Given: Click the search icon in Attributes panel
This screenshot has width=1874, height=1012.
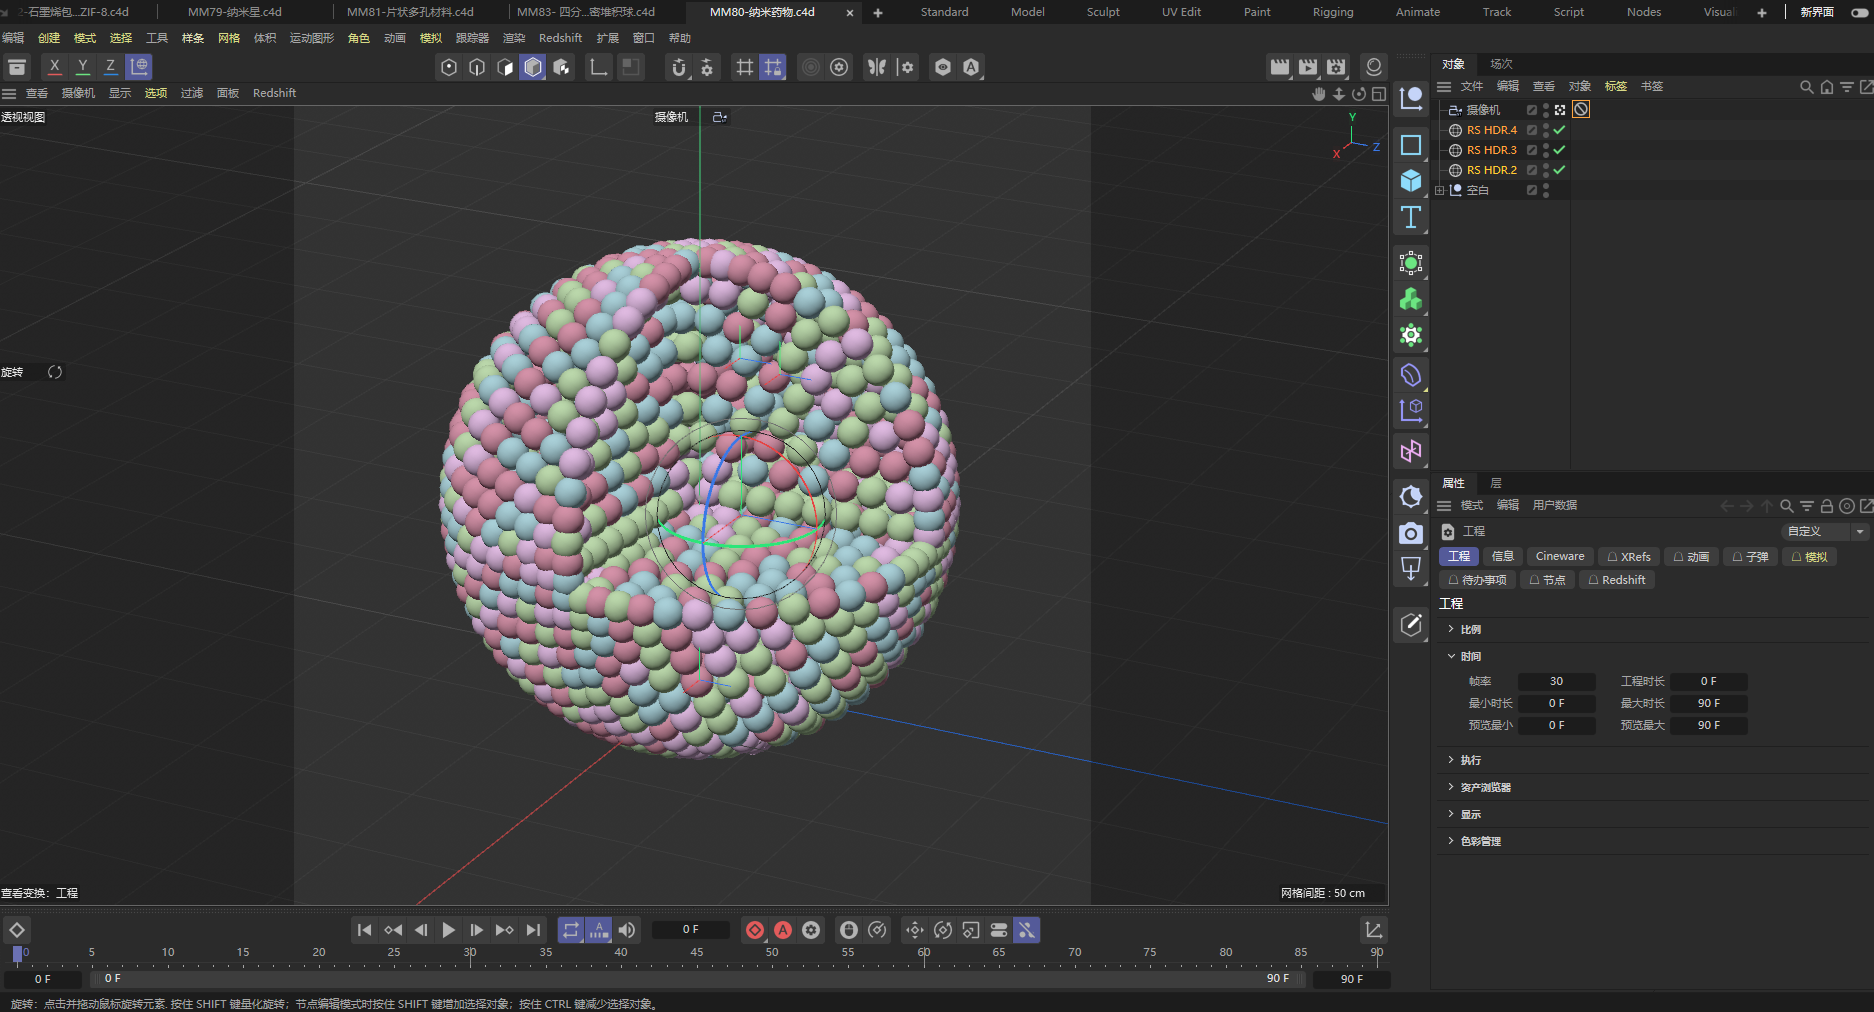Looking at the screenshot, I should [x=1787, y=506].
